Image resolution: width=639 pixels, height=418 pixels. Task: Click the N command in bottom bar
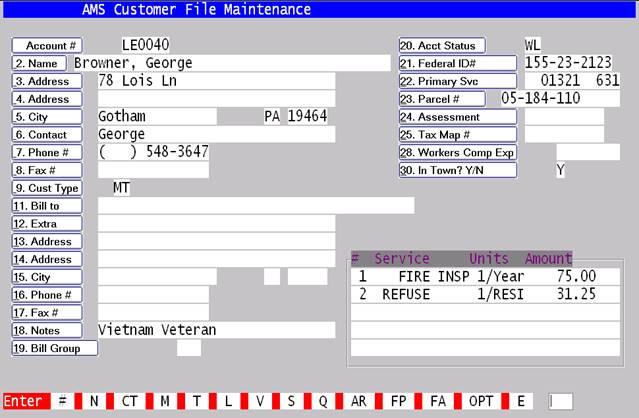click(x=96, y=401)
